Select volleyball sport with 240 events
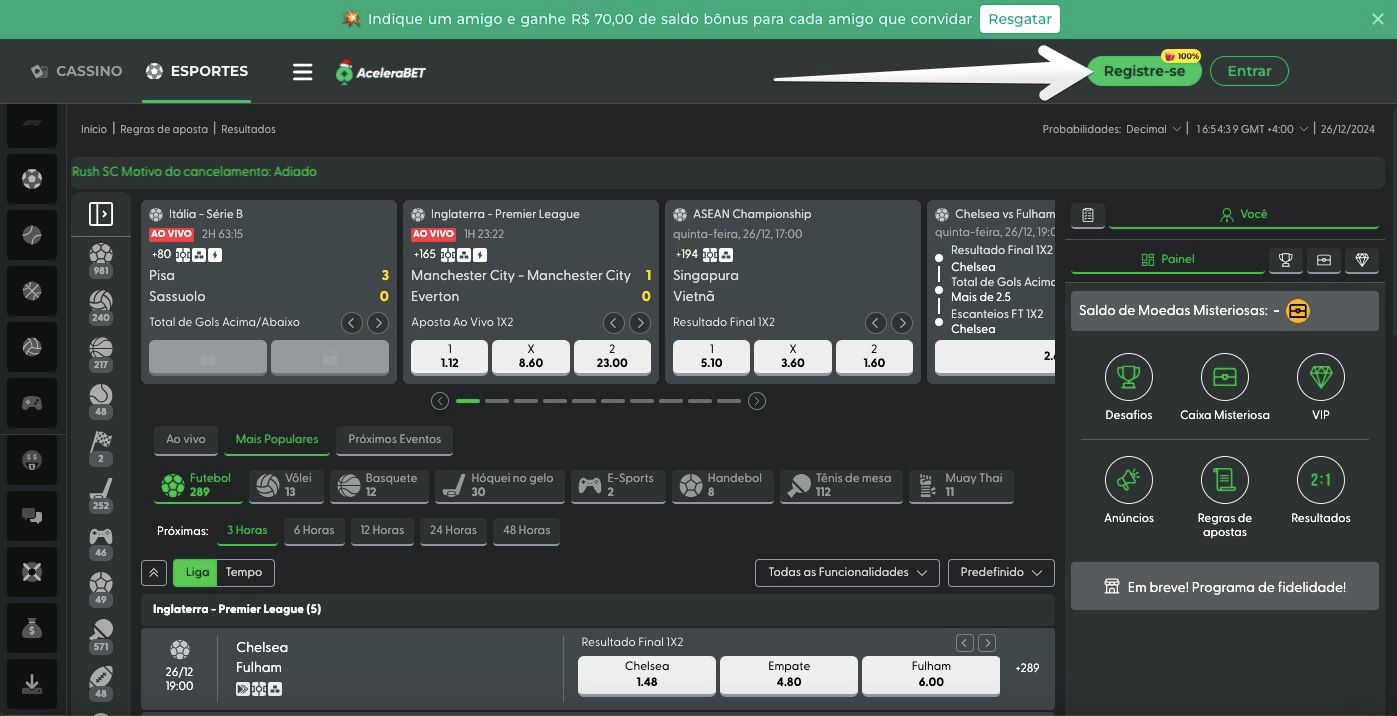This screenshot has height=716, width=1397. 100,307
